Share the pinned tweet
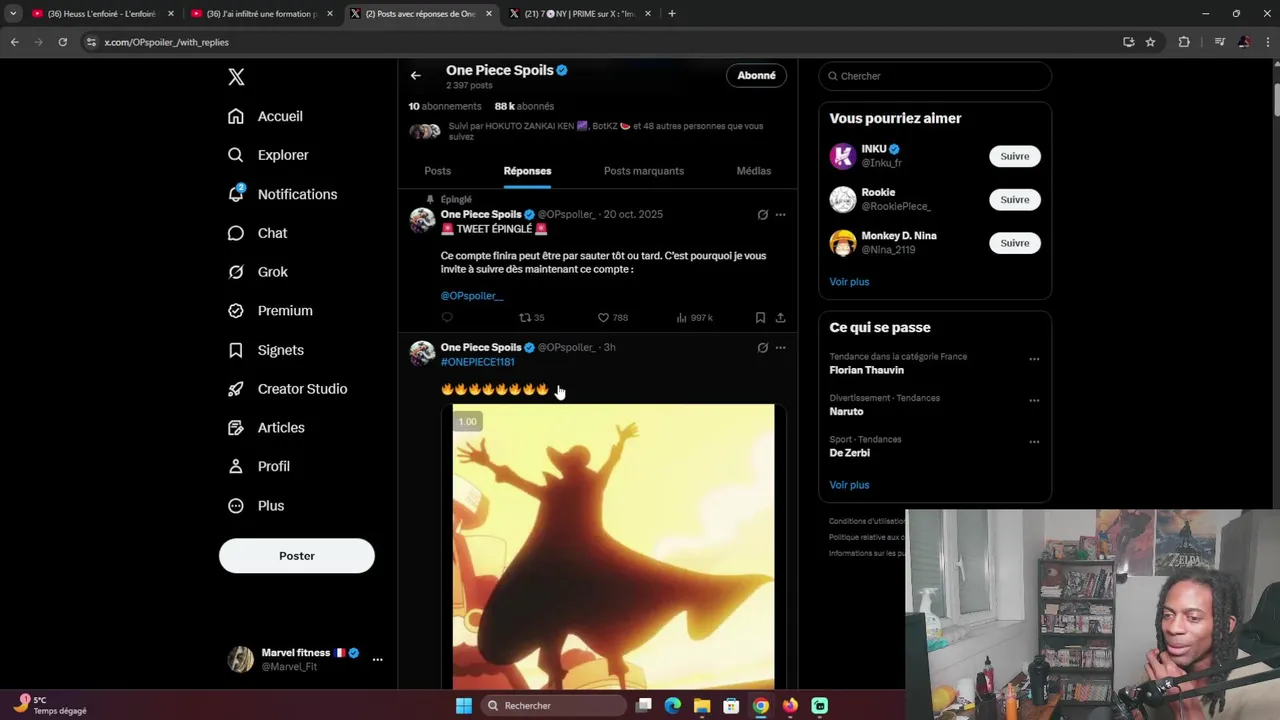The image size is (1280, 720). point(780,317)
